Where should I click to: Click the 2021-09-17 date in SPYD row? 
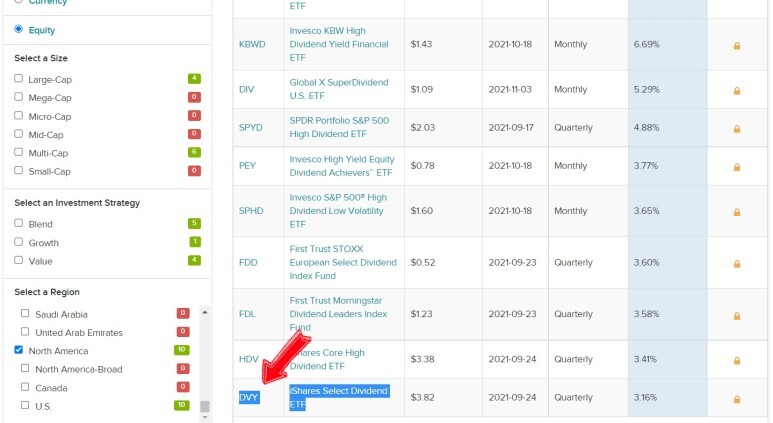(x=511, y=128)
